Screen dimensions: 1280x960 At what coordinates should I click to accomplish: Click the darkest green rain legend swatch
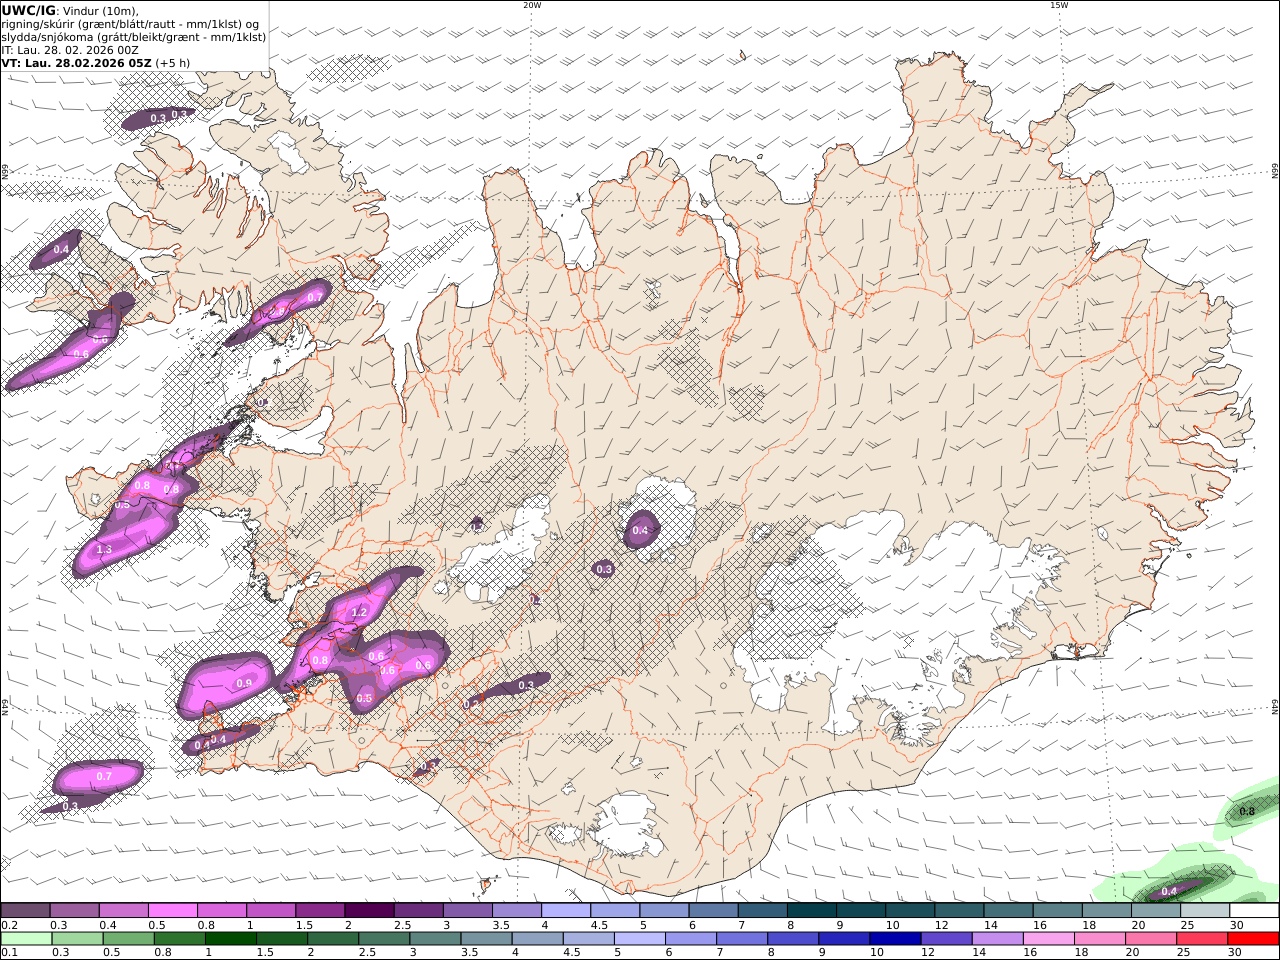point(231,939)
